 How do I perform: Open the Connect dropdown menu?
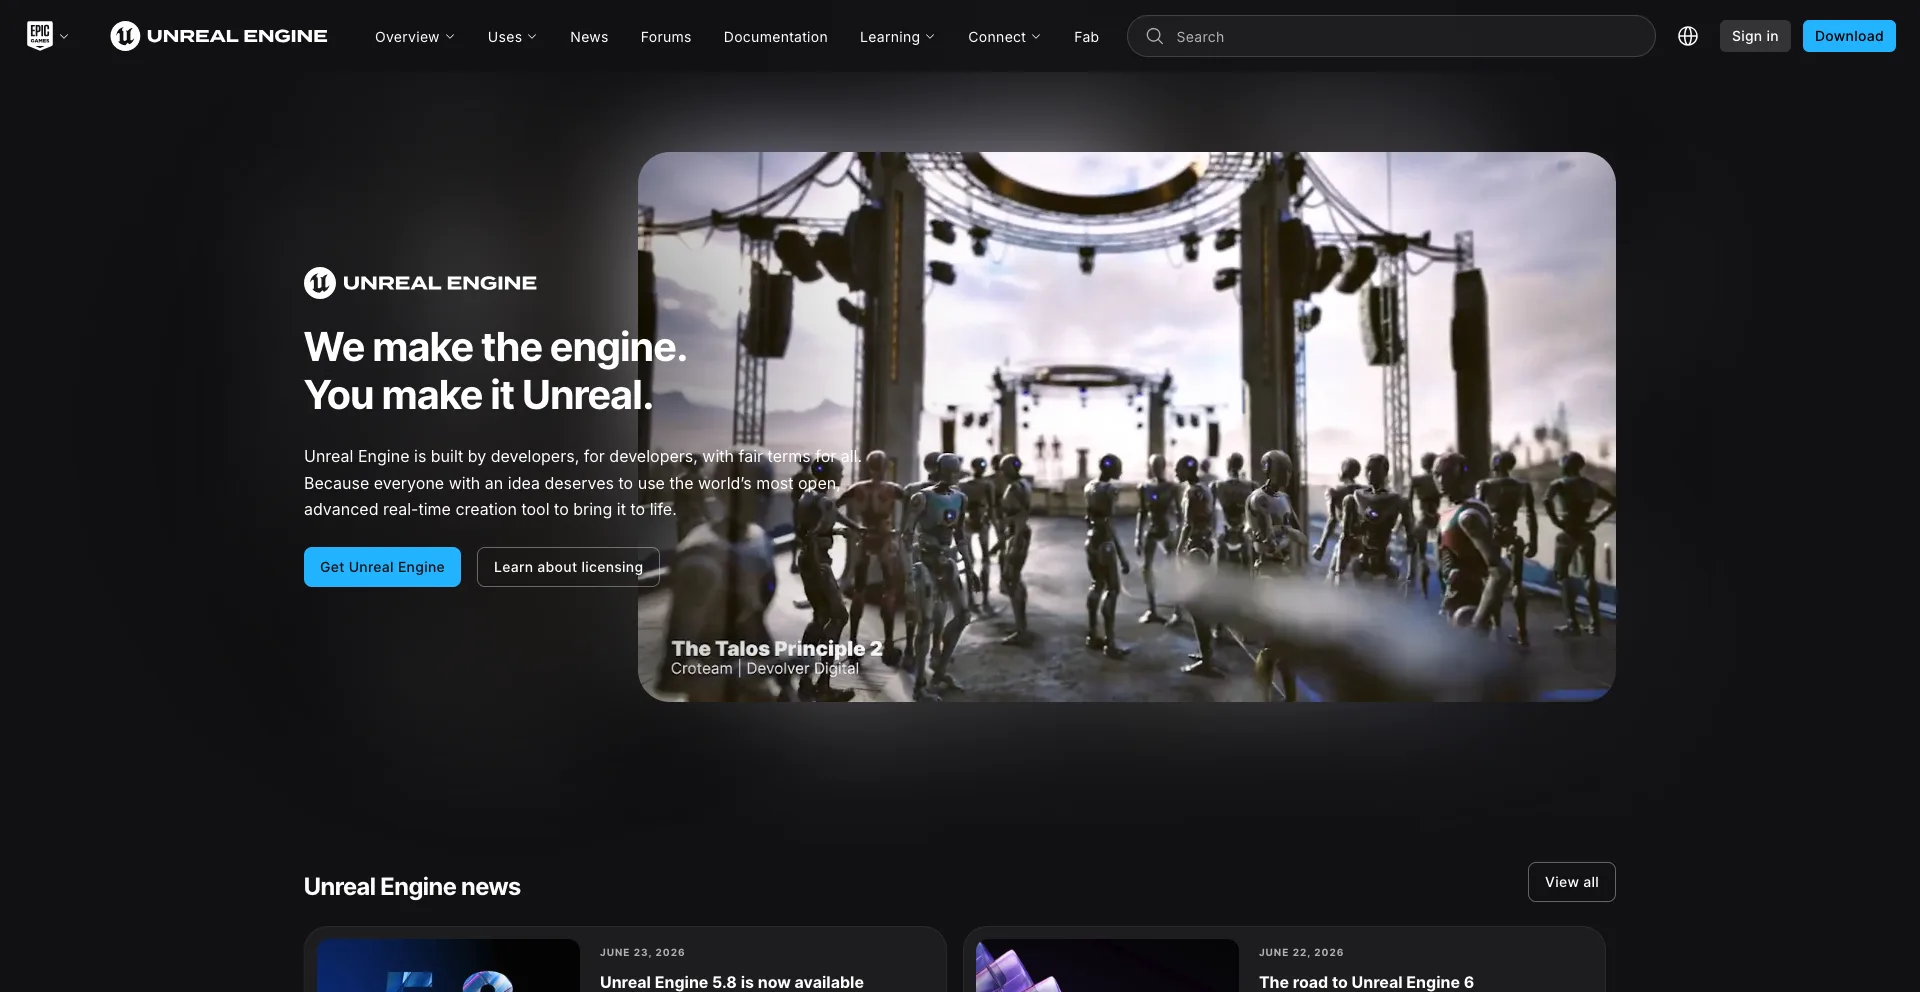(x=1004, y=37)
